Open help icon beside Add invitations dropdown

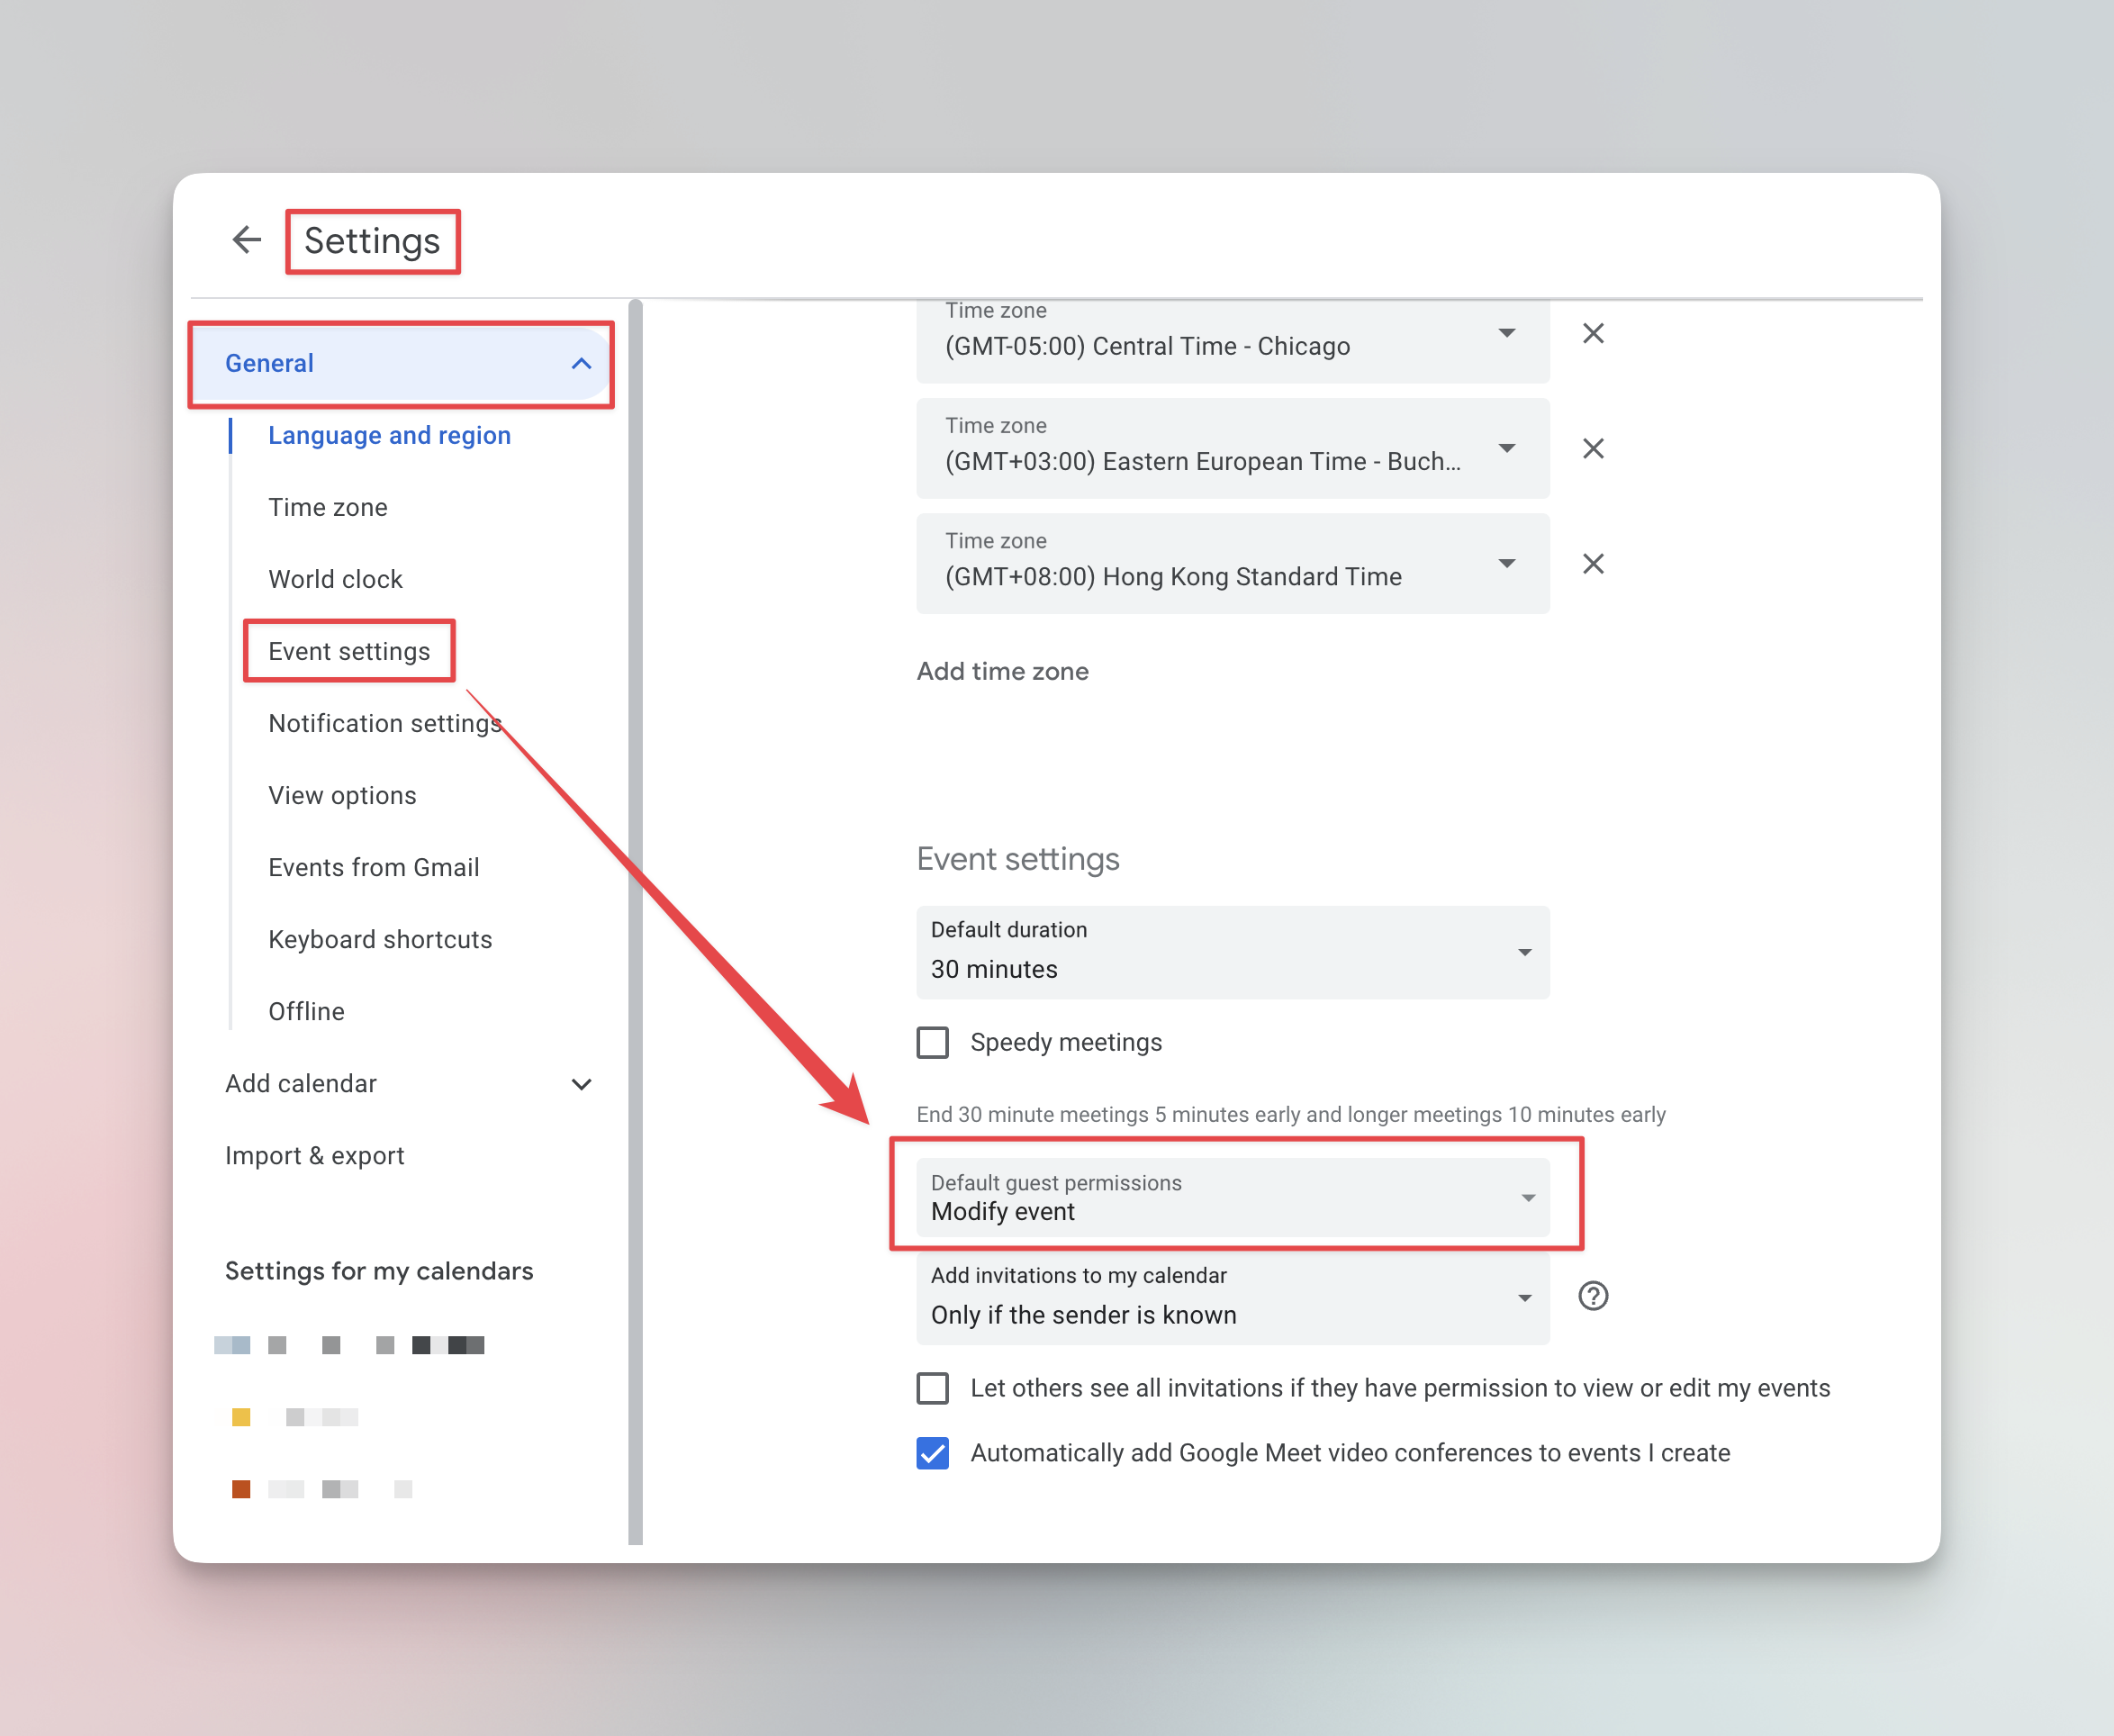1593,1296
